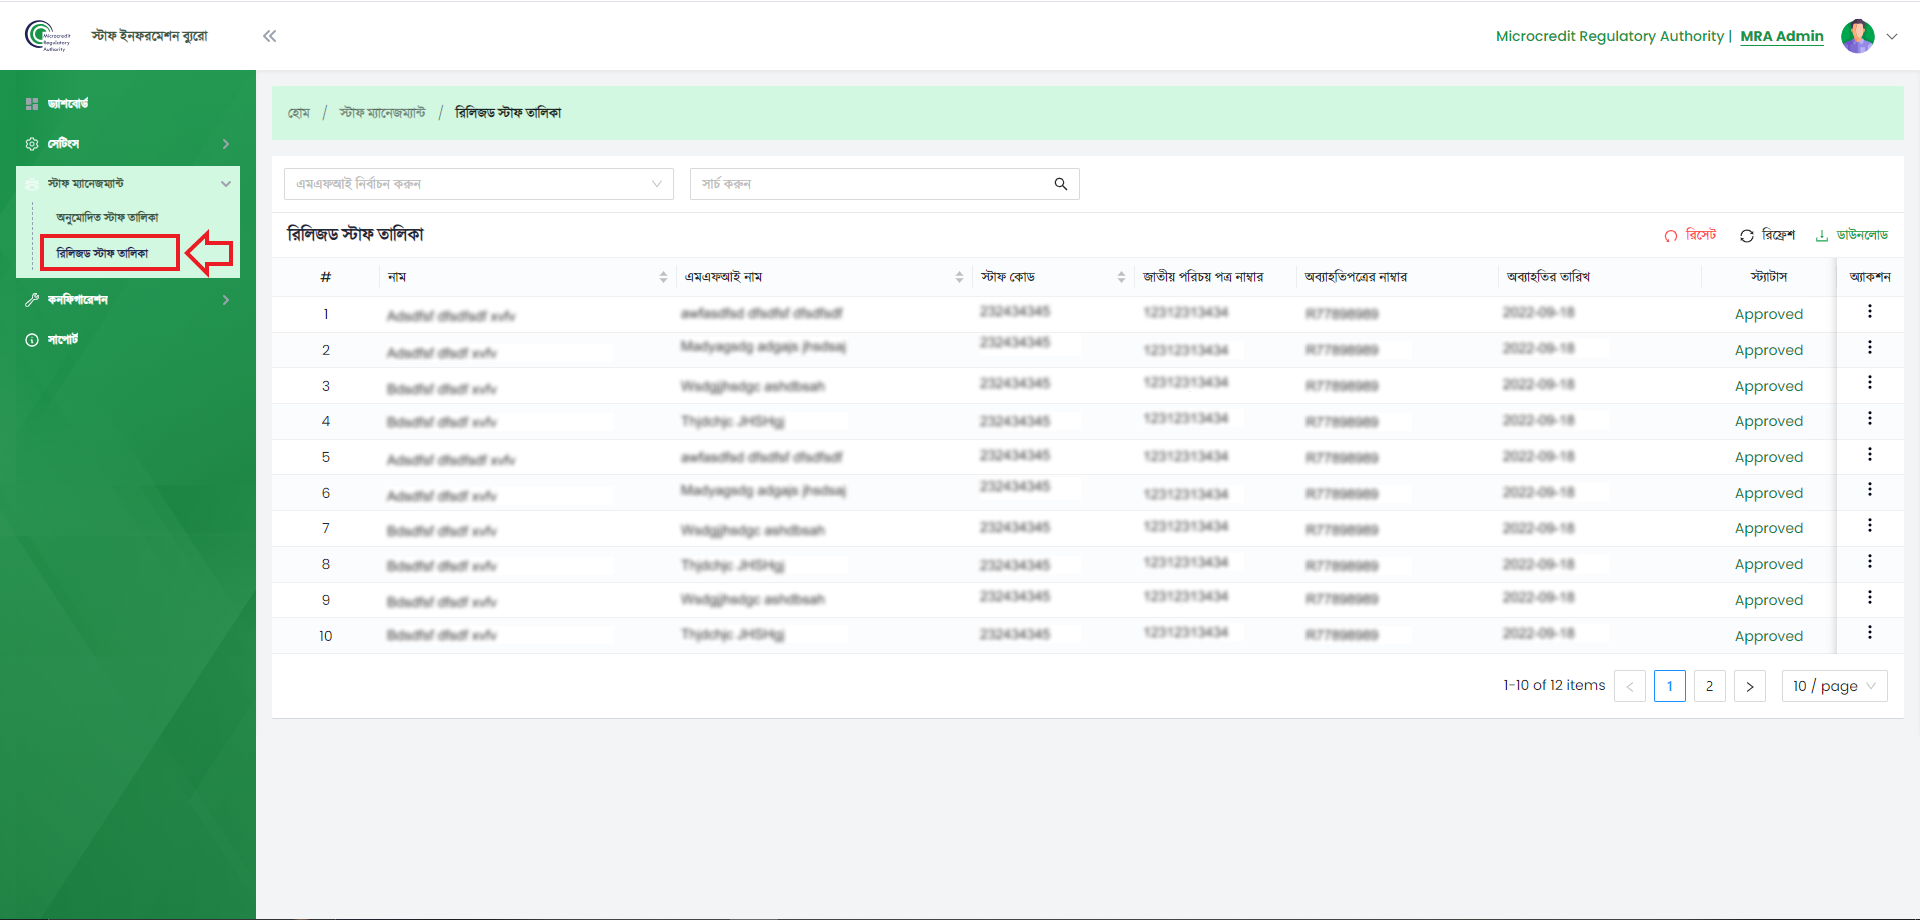Open the MFI selection dropdown
1920x920 pixels.
[x=479, y=184]
